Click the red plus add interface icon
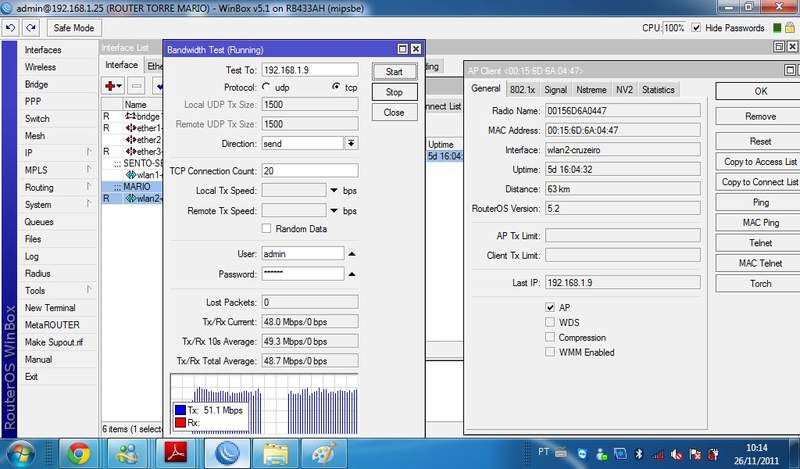This screenshot has width=800, height=469. pos(111,86)
